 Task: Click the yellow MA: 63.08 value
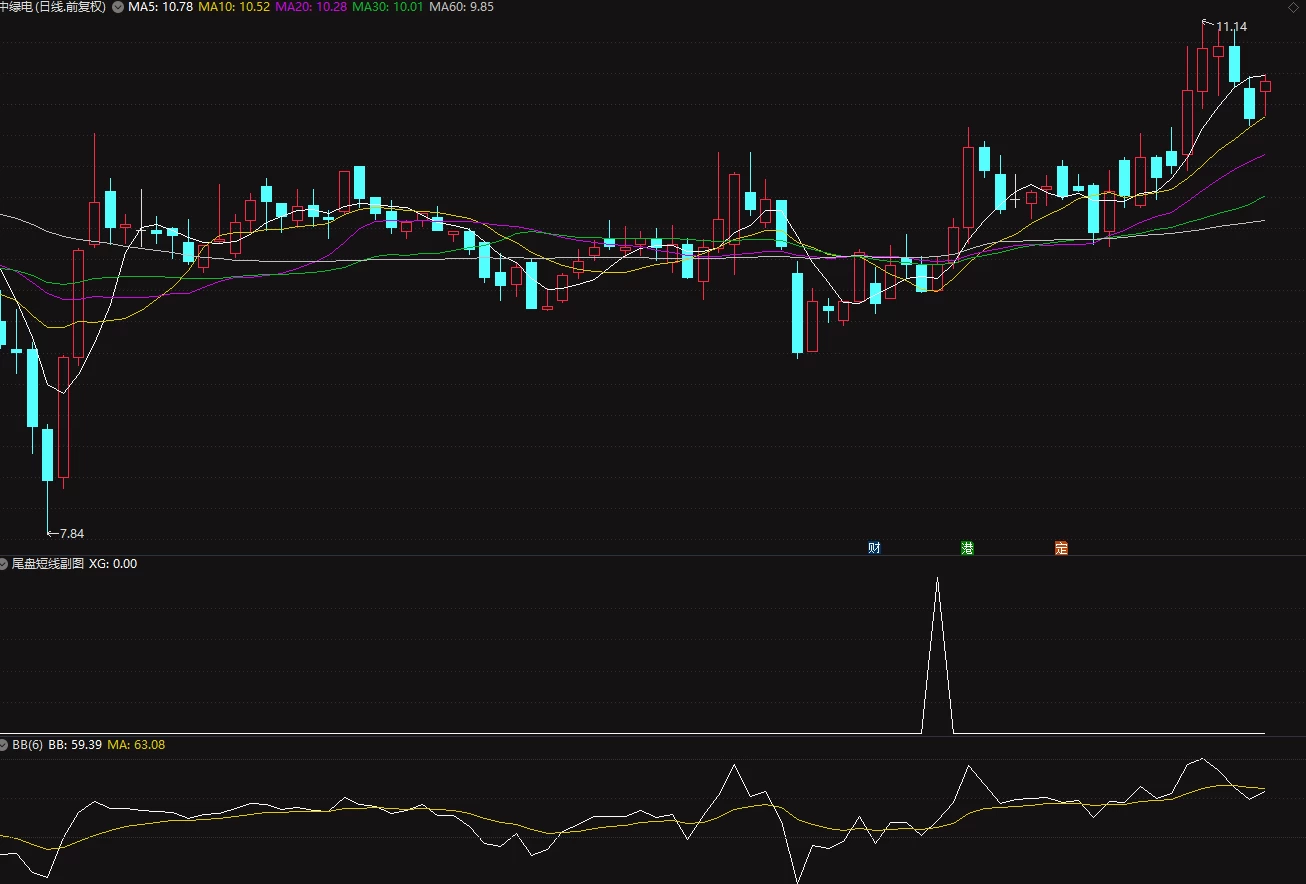[136, 745]
